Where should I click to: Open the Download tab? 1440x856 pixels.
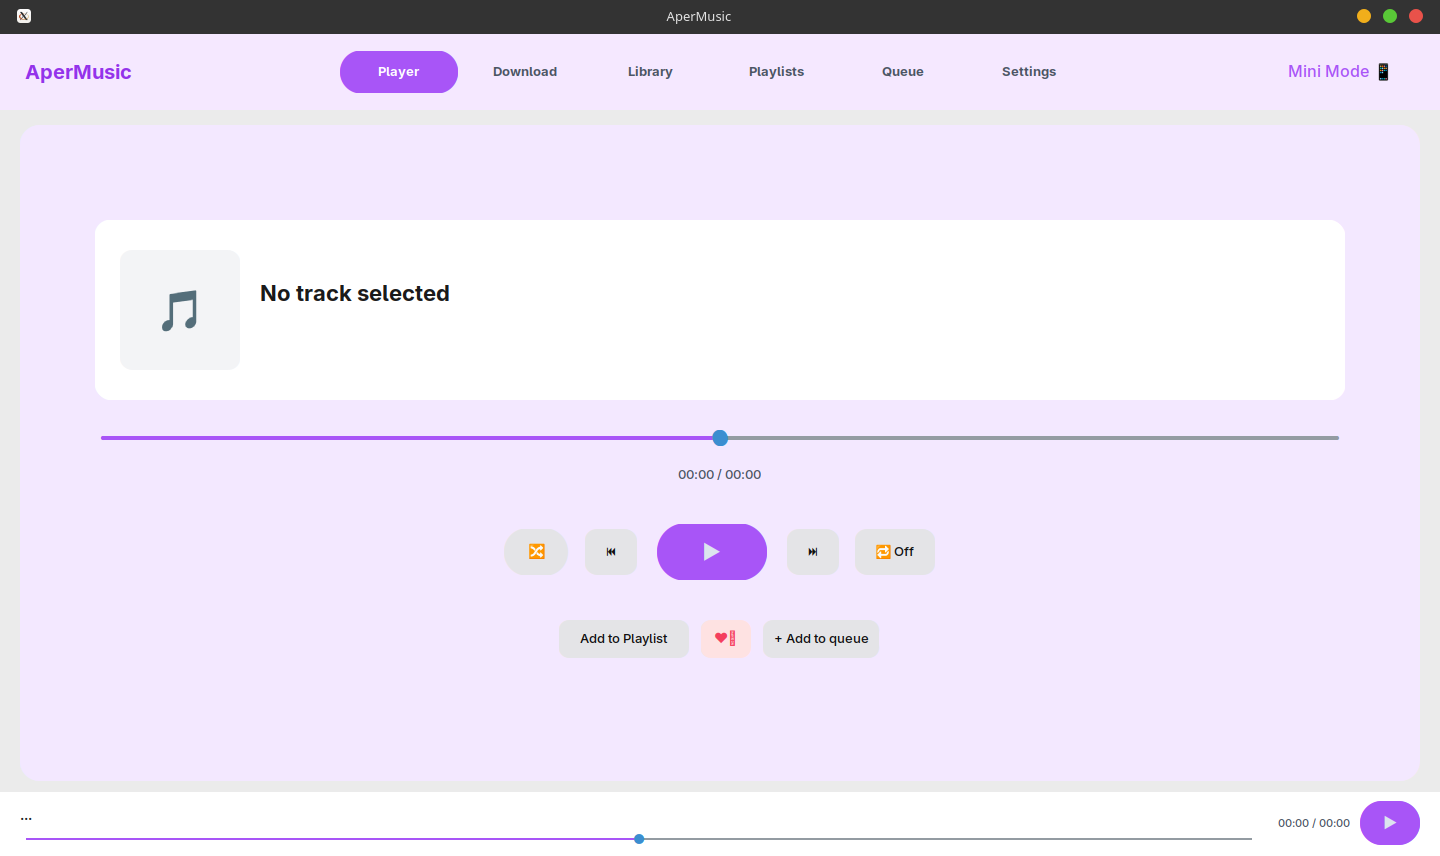tap(525, 72)
